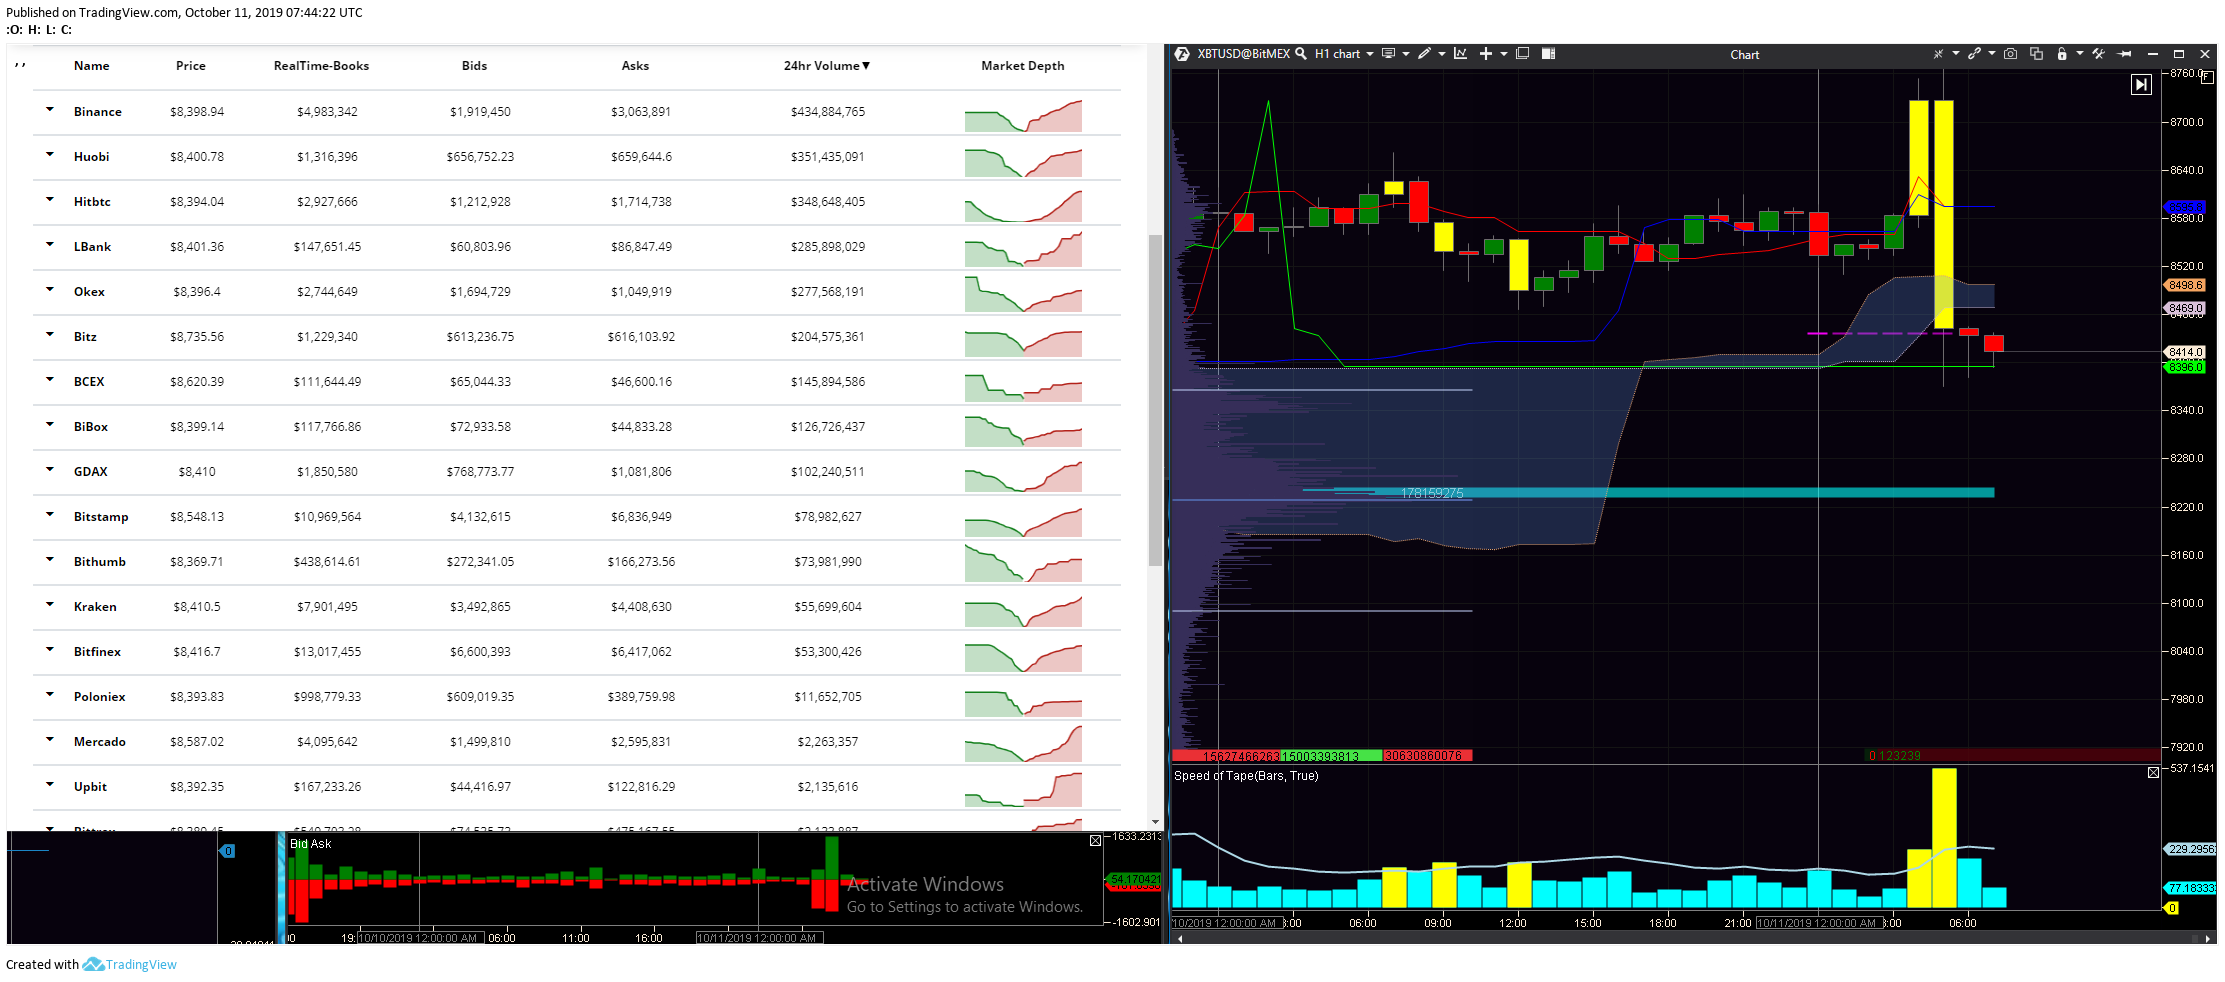The image size is (2225, 982).
Task: Click the Poloniex exchange name
Action: tap(99, 697)
